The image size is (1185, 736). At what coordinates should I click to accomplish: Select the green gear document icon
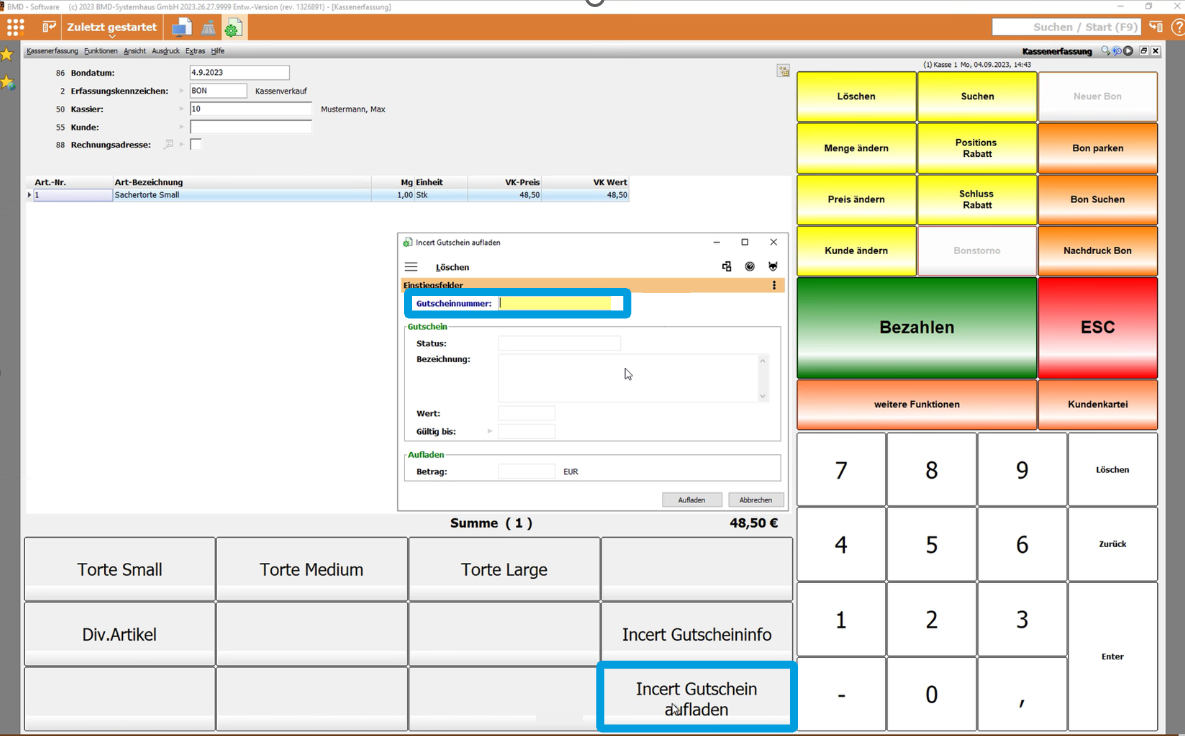pos(233,29)
